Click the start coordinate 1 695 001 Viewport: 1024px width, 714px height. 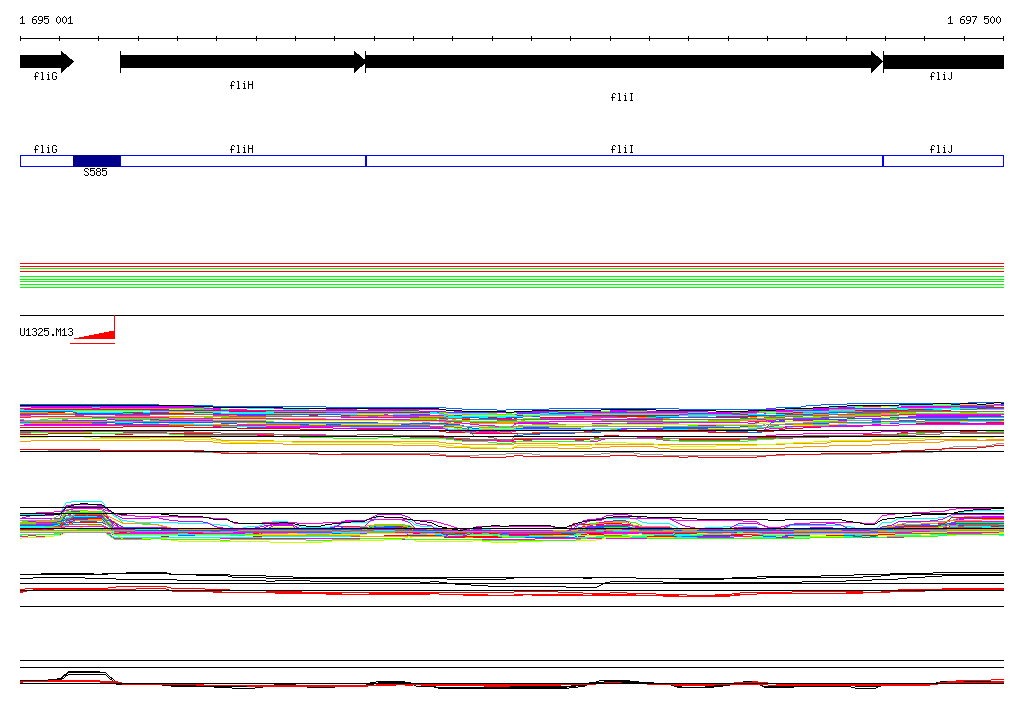(x=46, y=20)
